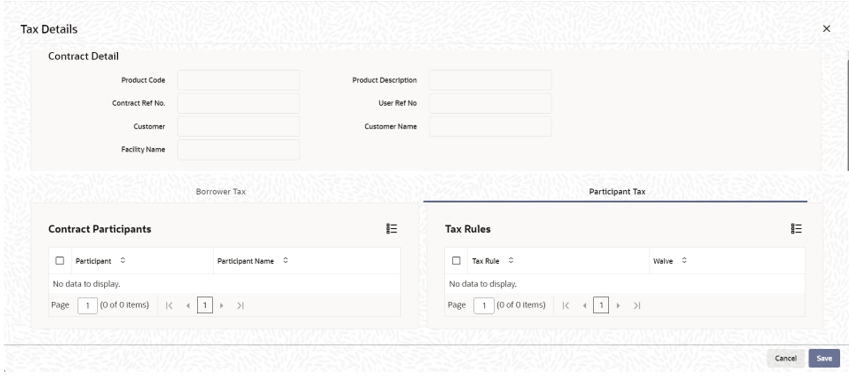Sort by the Tax Rule column arrows
The width and height of the screenshot is (849, 376).
[511, 261]
